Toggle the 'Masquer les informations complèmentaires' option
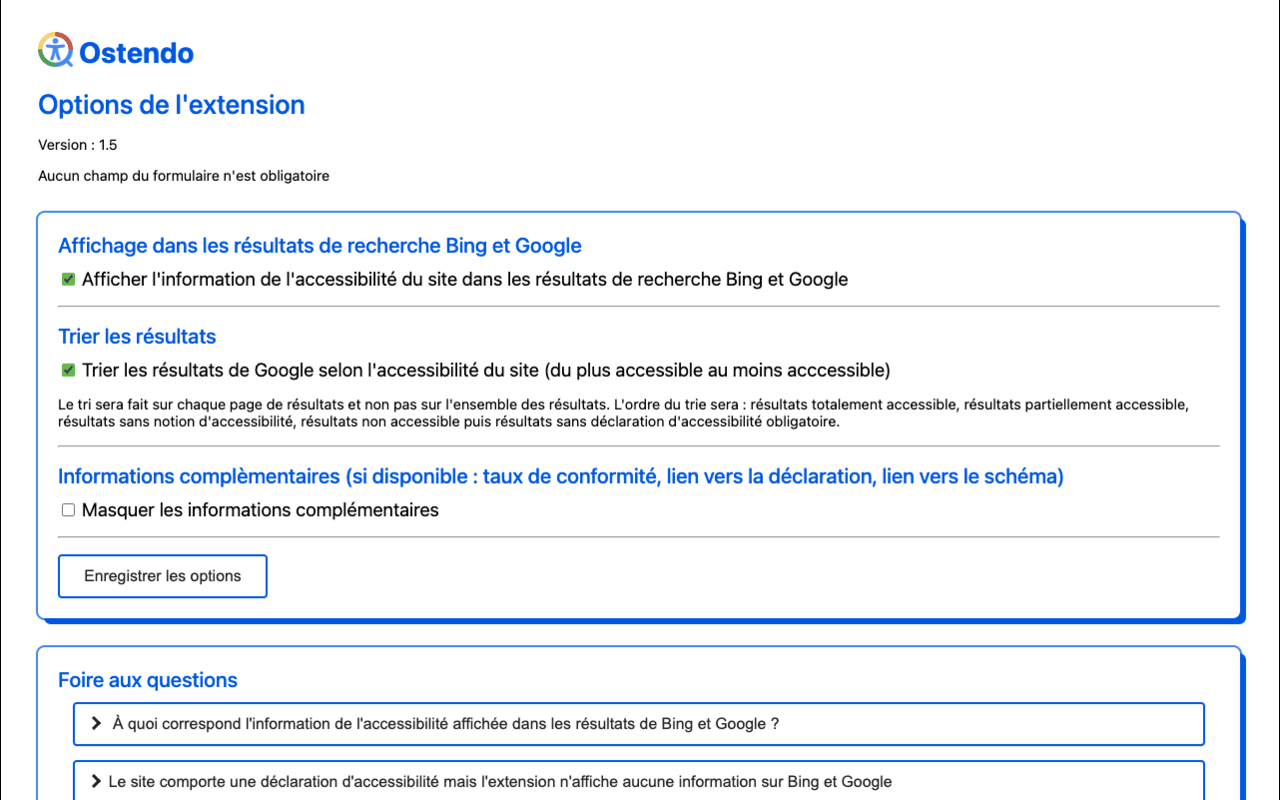 tap(67, 510)
